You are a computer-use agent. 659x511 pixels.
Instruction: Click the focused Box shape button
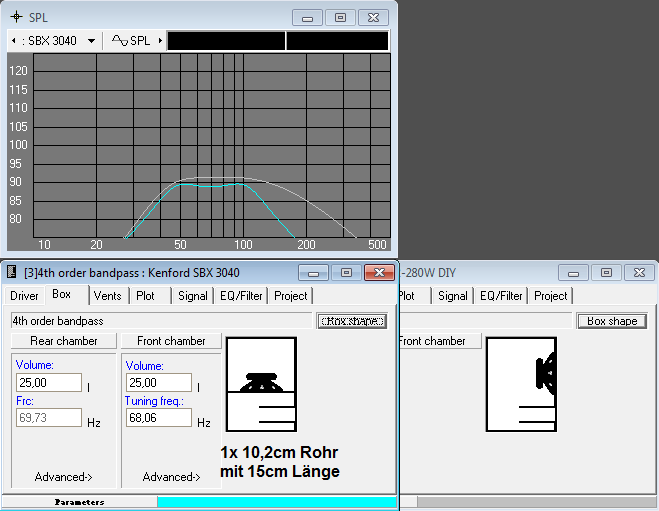[352, 321]
